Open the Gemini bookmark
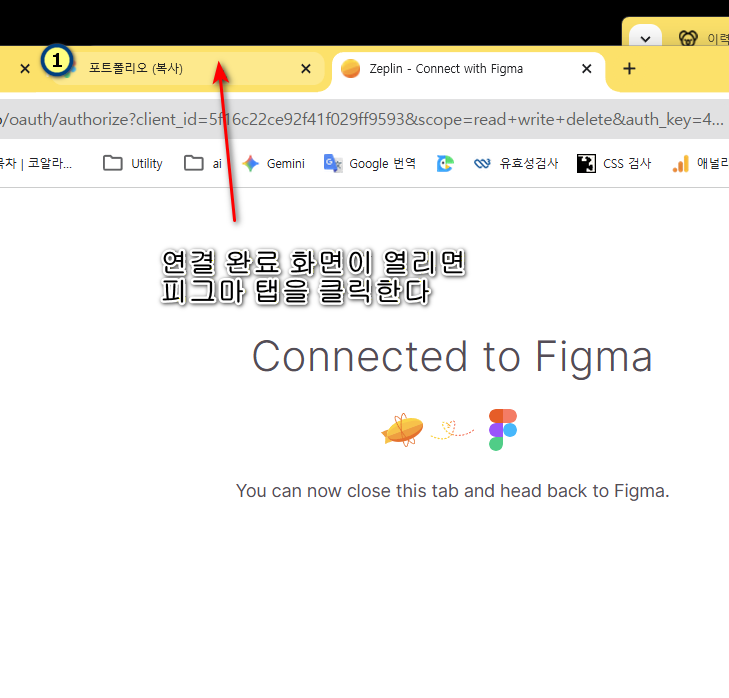729x698 pixels. point(273,163)
